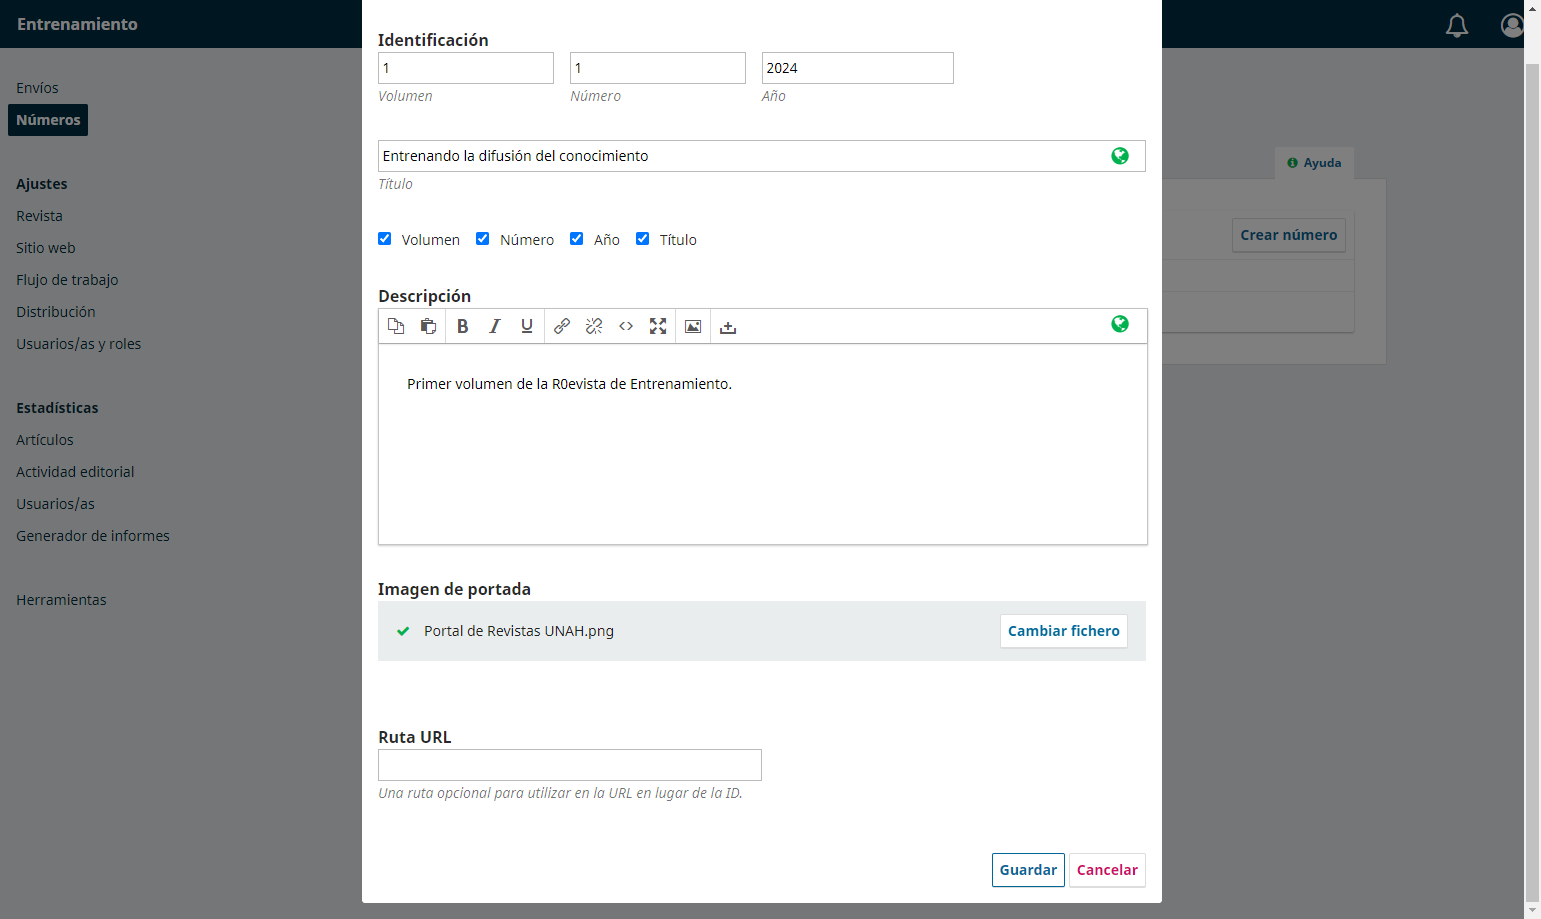Uncheck the Título checkbox
The height and width of the screenshot is (919, 1541).
pos(643,239)
